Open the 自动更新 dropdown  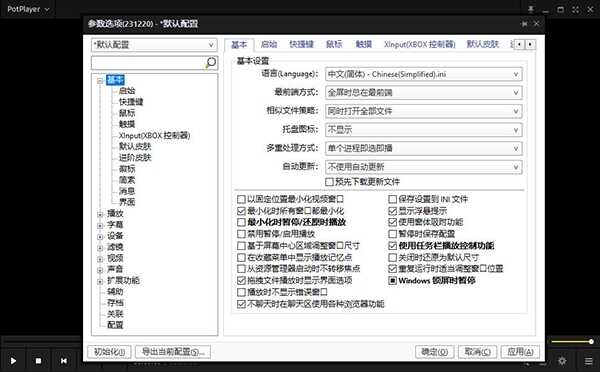tap(424, 167)
